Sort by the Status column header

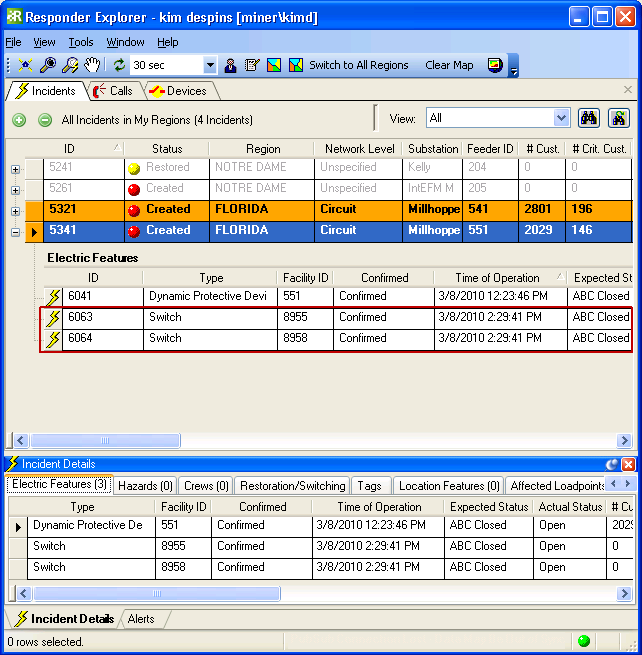(x=166, y=149)
